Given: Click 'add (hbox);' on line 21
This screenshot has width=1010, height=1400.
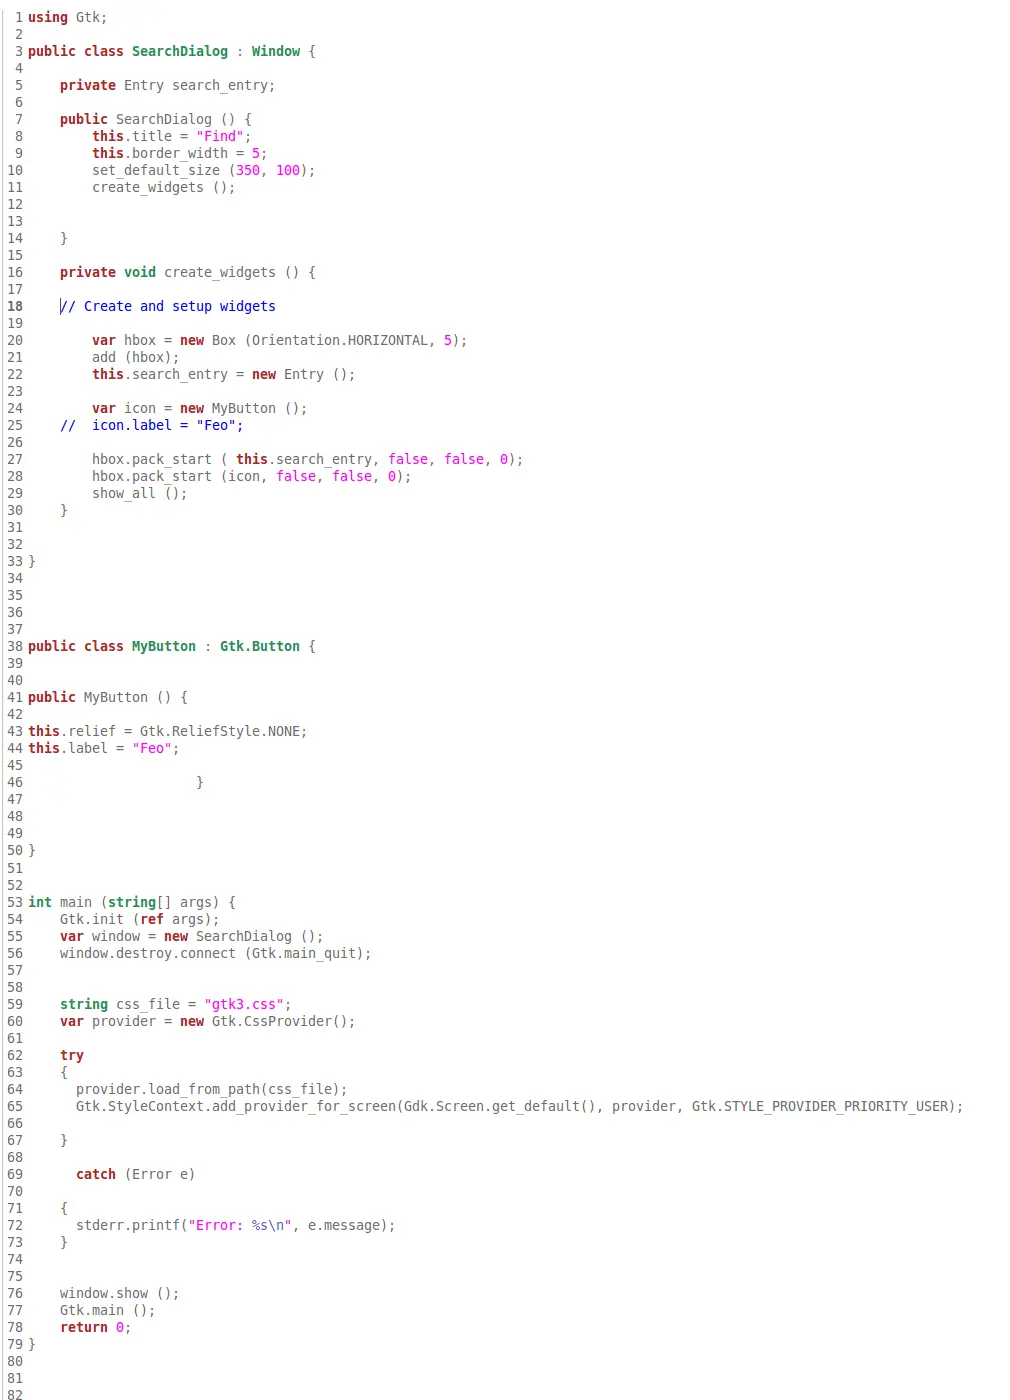Looking at the screenshot, I should [136, 357].
